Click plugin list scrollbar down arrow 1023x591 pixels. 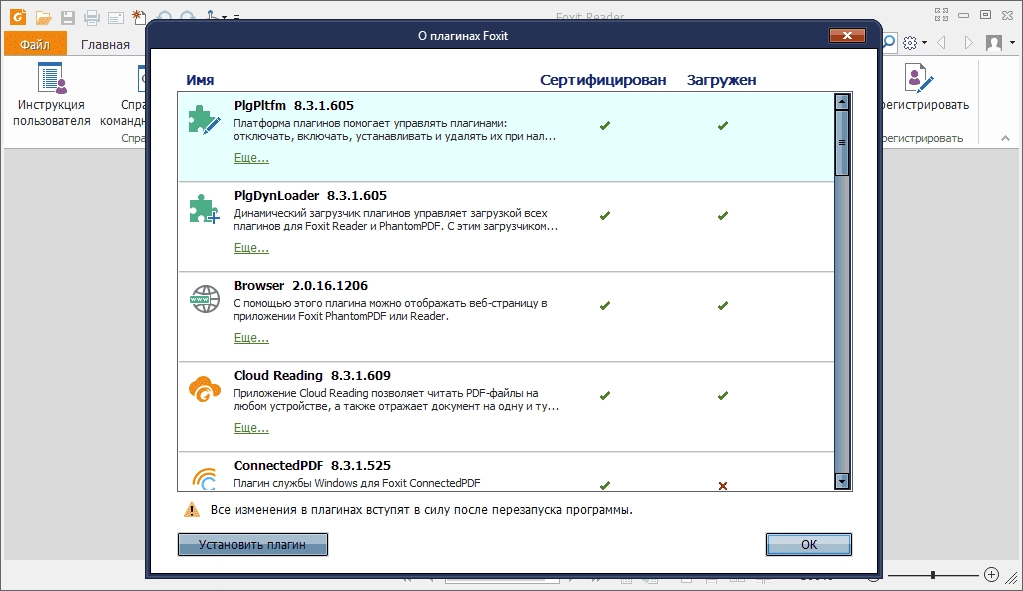pos(842,481)
